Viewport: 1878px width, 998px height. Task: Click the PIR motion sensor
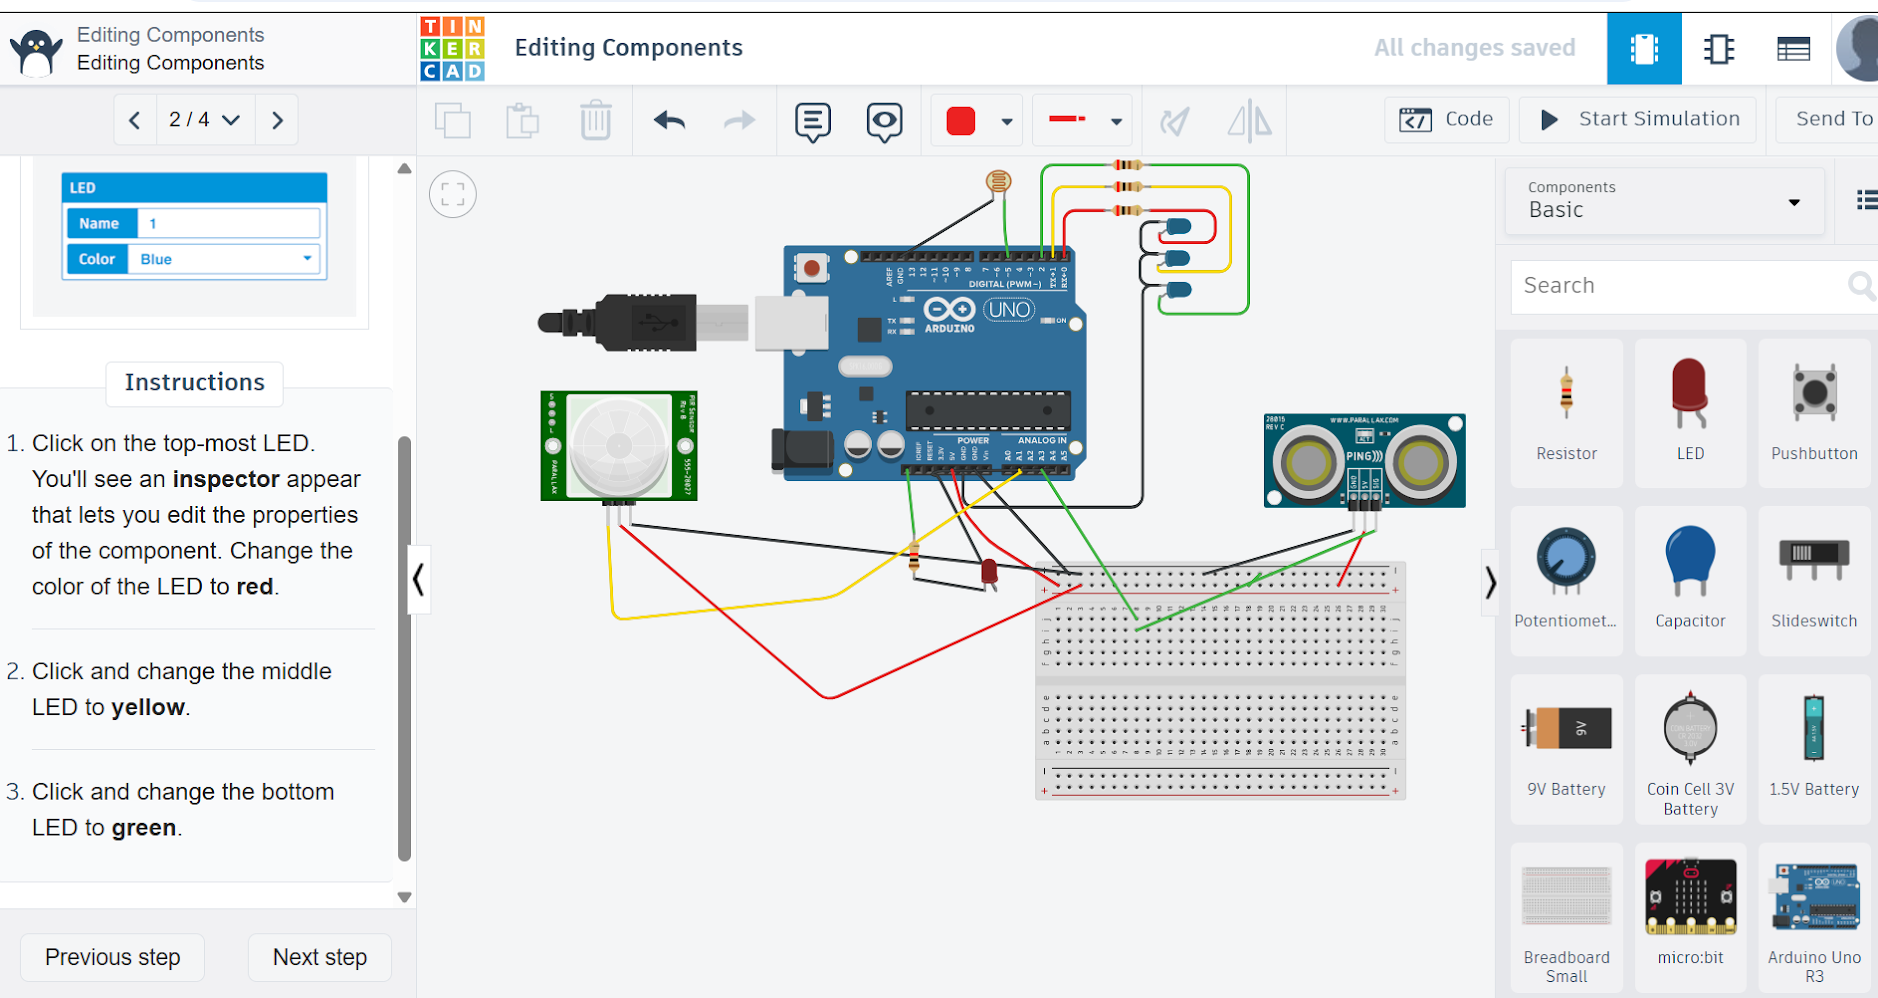tap(619, 446)
